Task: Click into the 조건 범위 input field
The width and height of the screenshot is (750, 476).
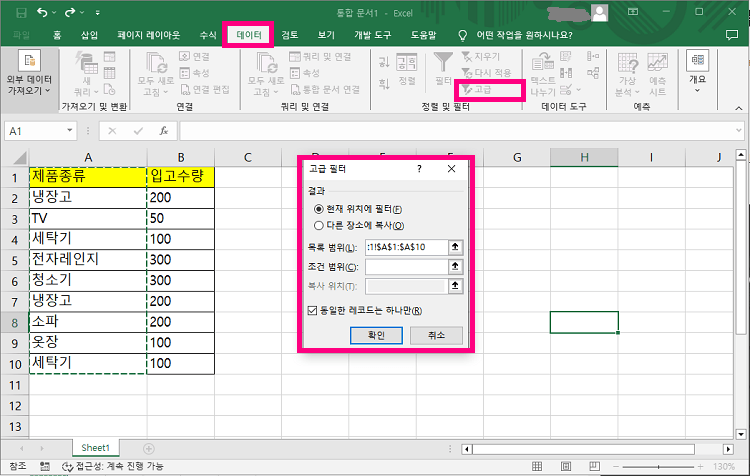Action: [x=406, y=267]
